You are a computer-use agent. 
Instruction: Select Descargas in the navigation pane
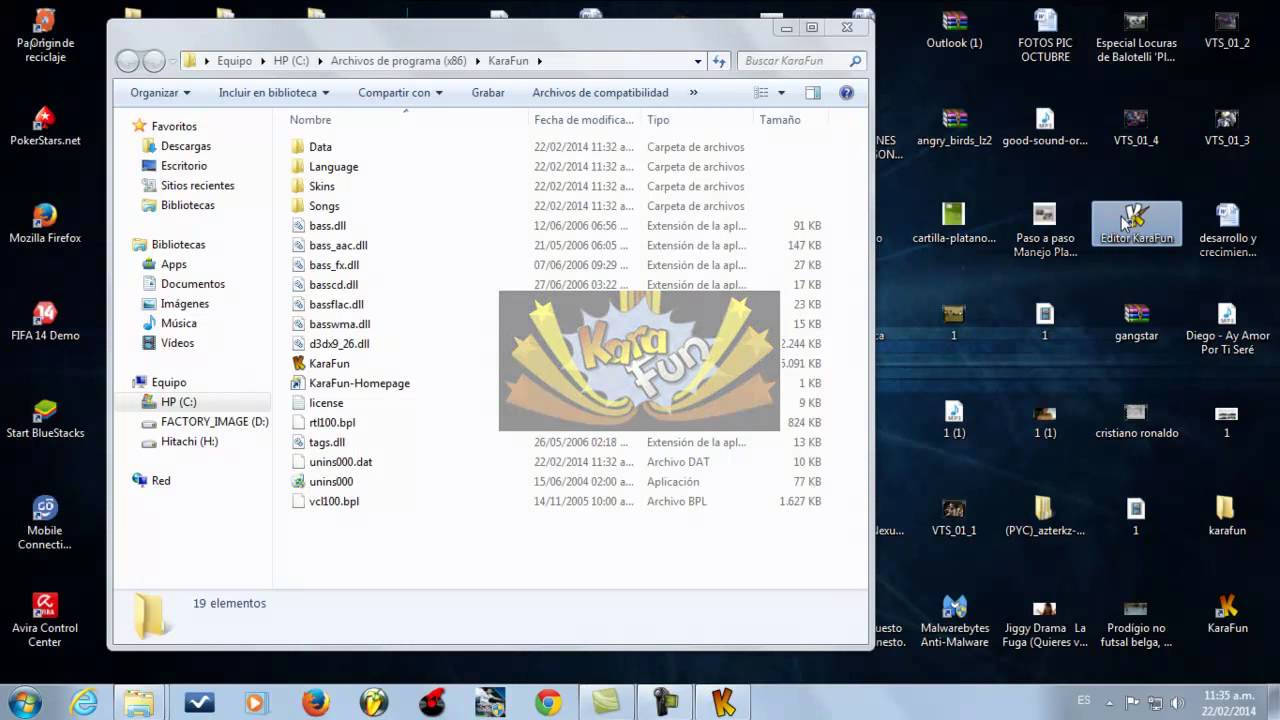pyautogui.click(x=186, y=146)
